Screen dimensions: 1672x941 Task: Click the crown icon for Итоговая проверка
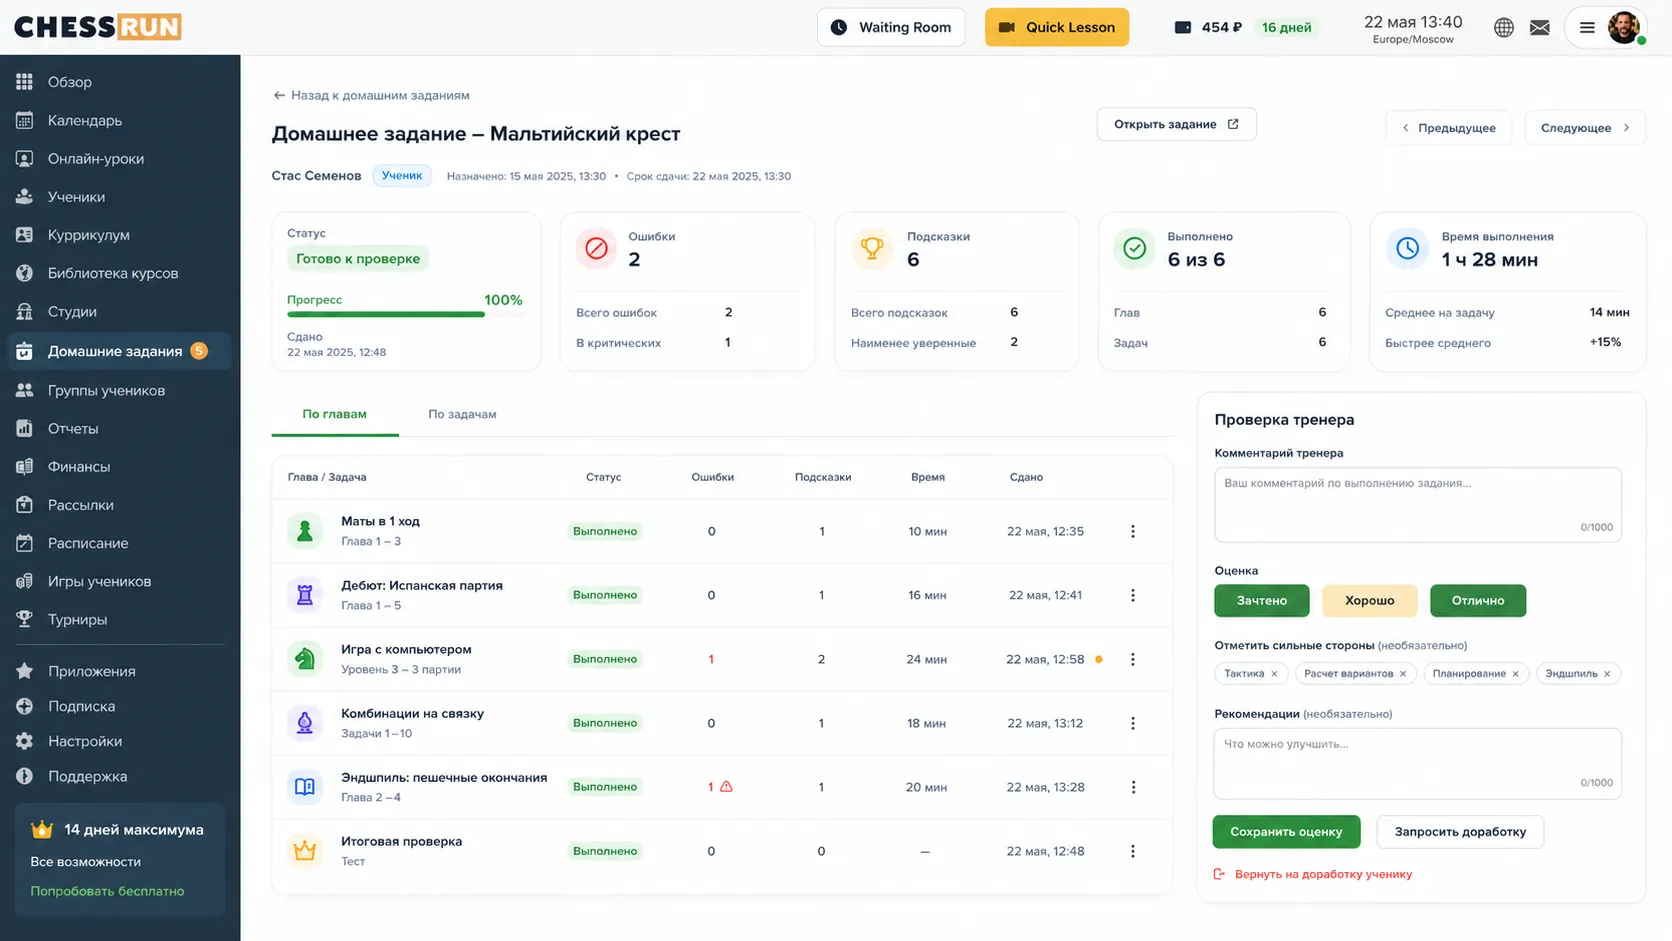305,851
